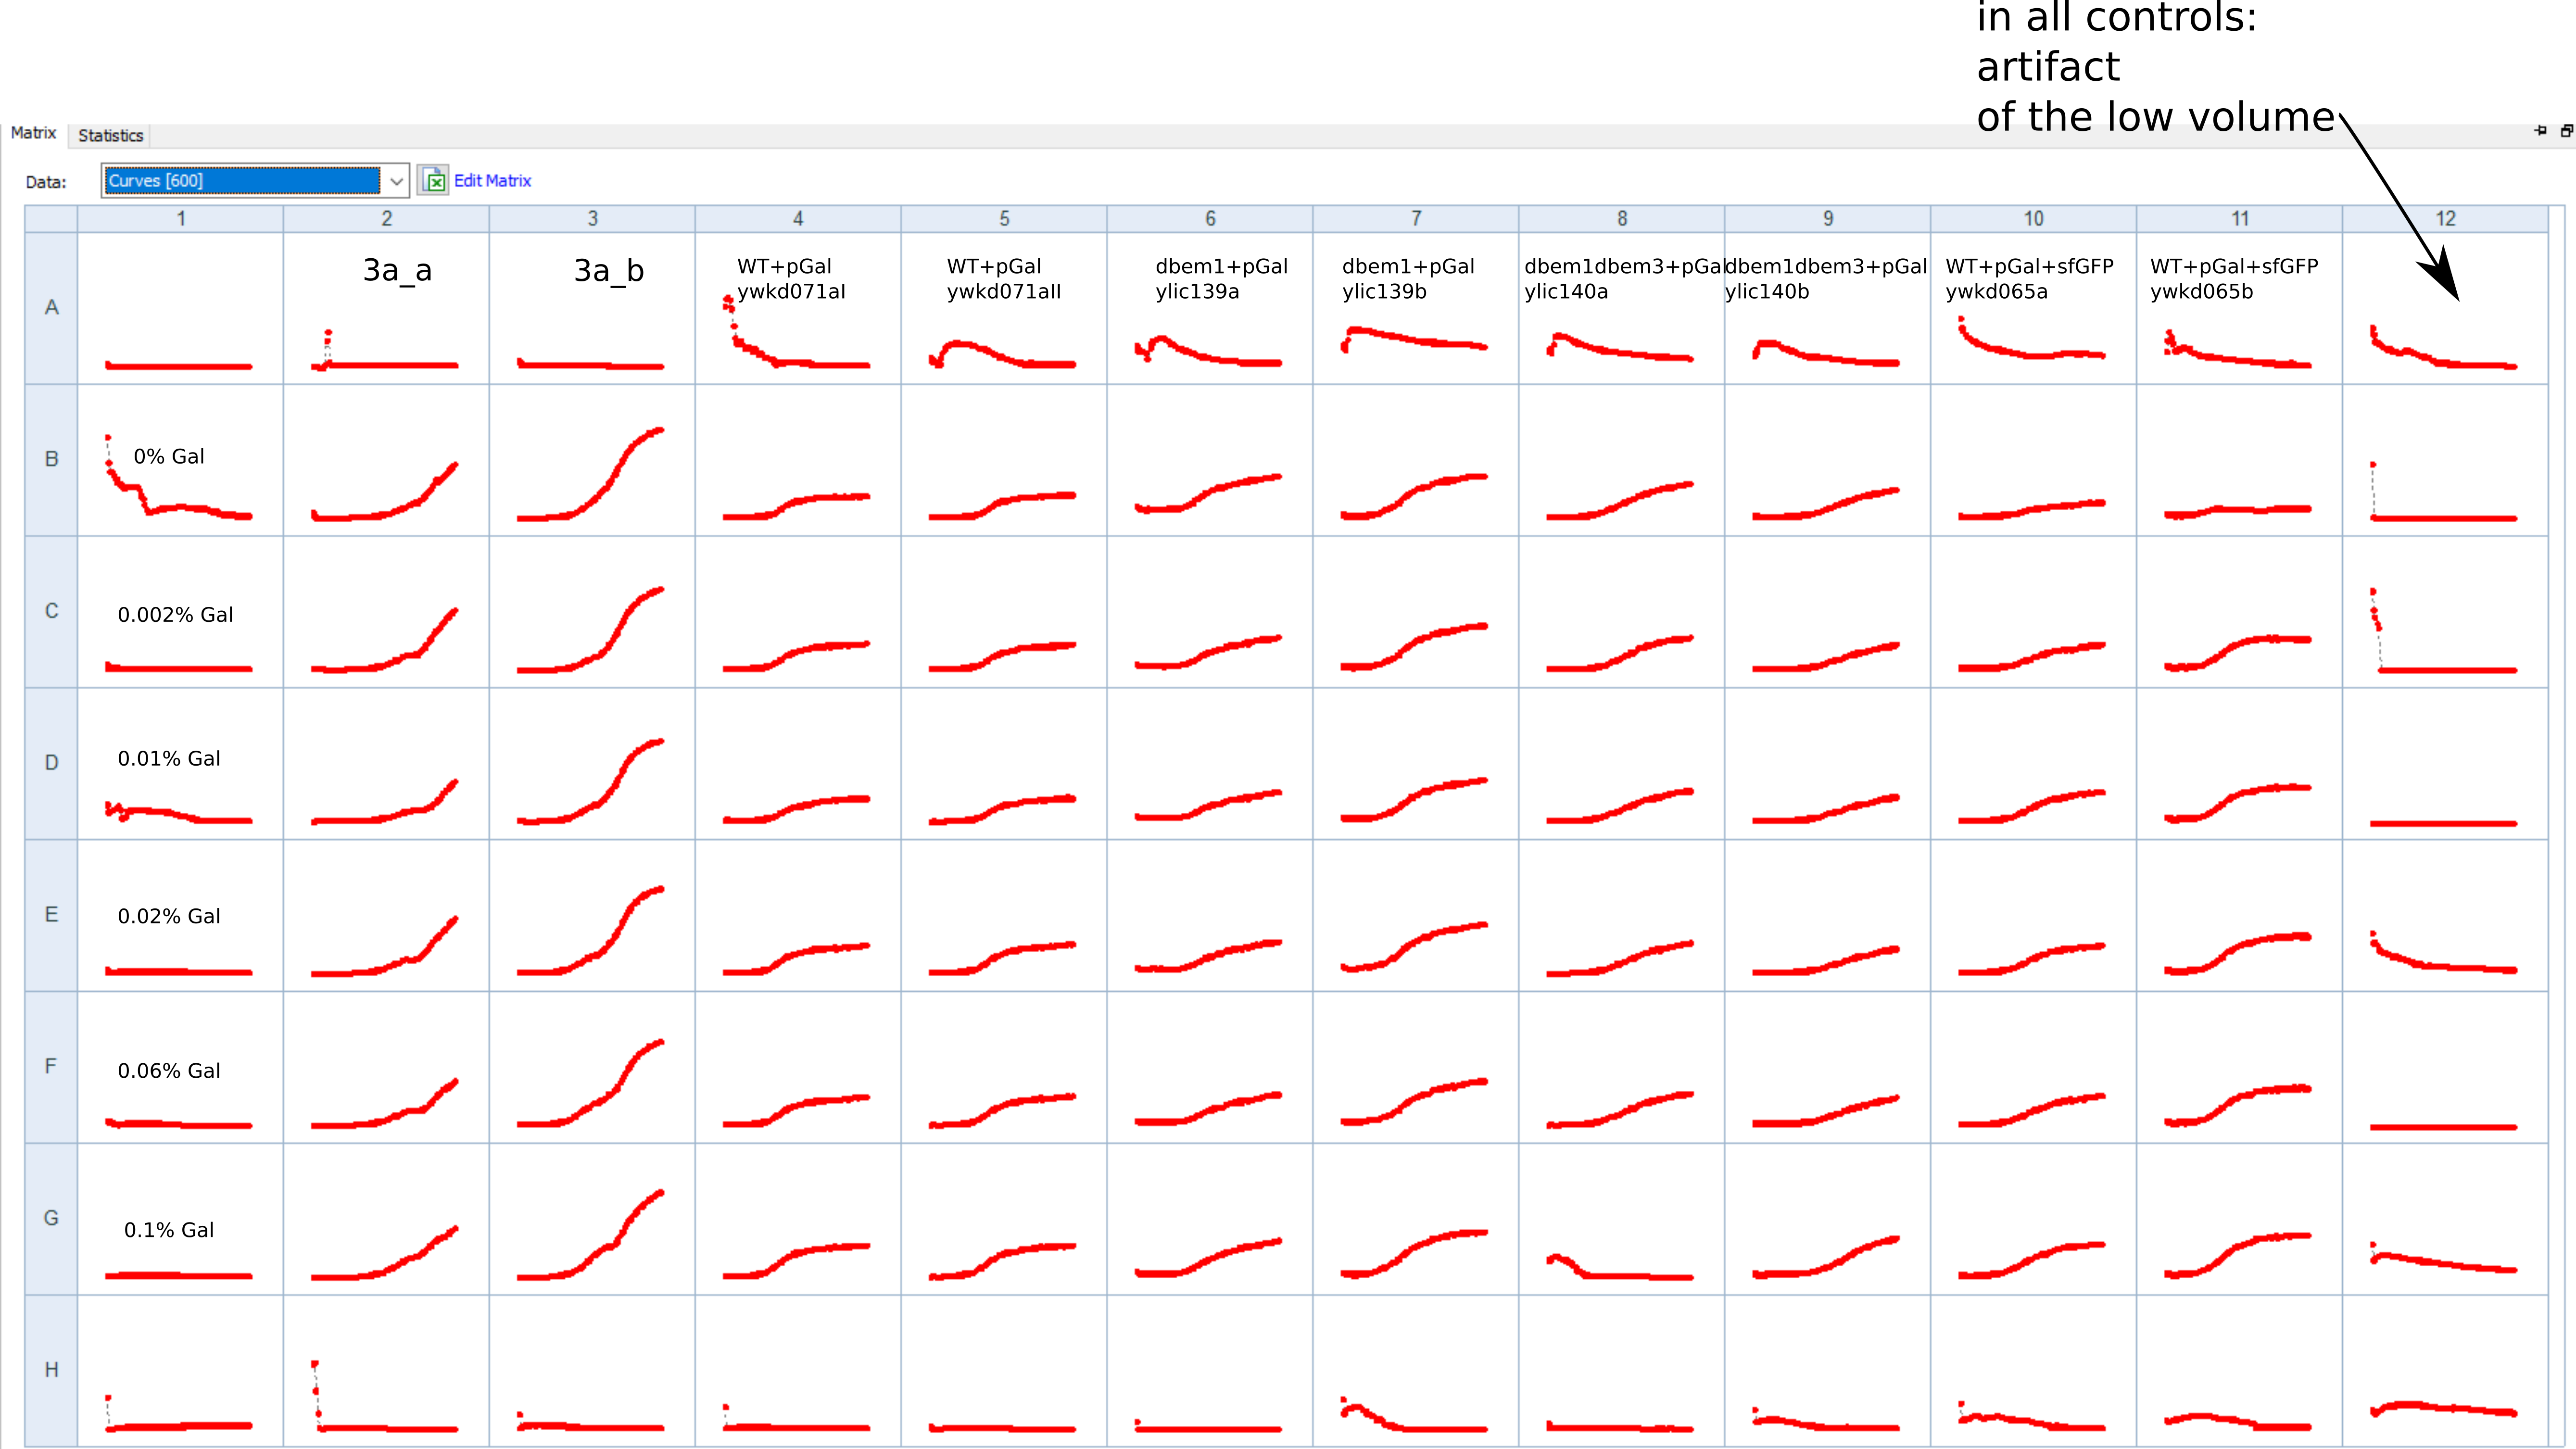The image size is (2576, 1449).
Task: Select column 3 header
Action: 593,218
